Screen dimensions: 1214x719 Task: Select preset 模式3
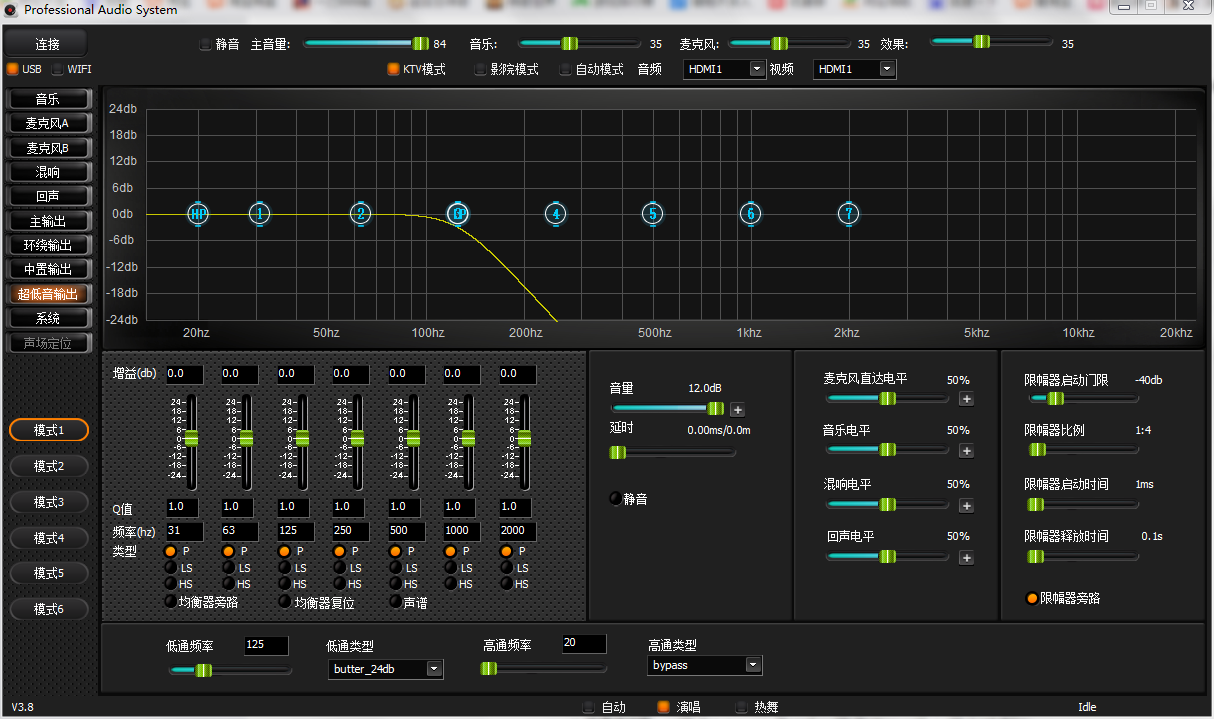49,502
